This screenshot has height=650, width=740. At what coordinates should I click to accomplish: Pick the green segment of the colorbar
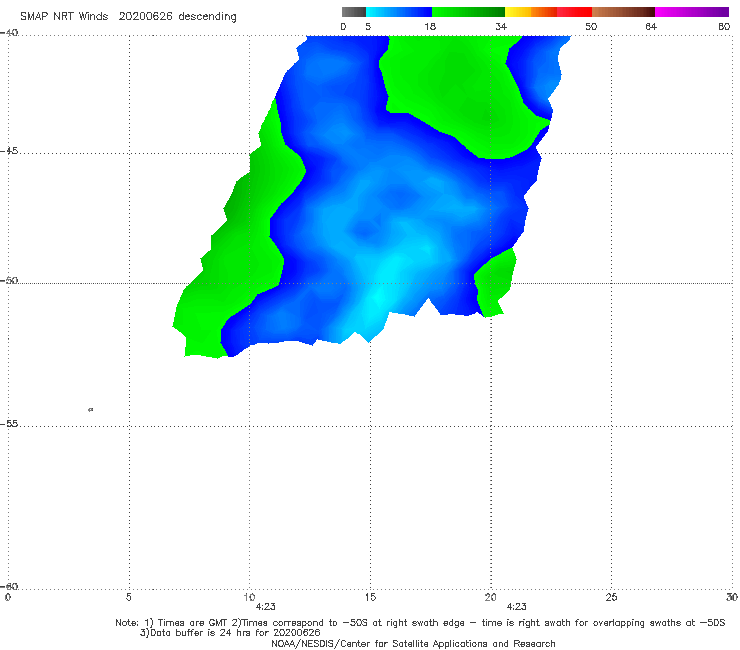click(468, 12)
